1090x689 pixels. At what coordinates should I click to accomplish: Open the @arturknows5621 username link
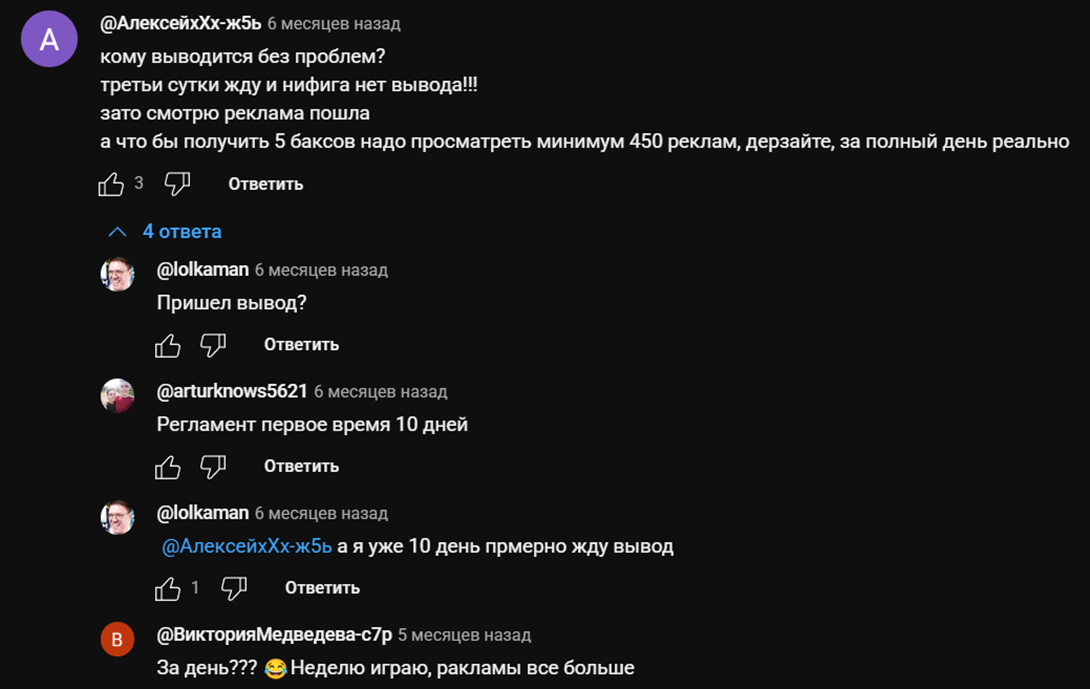pyautogui.click(x=232, y=391)
